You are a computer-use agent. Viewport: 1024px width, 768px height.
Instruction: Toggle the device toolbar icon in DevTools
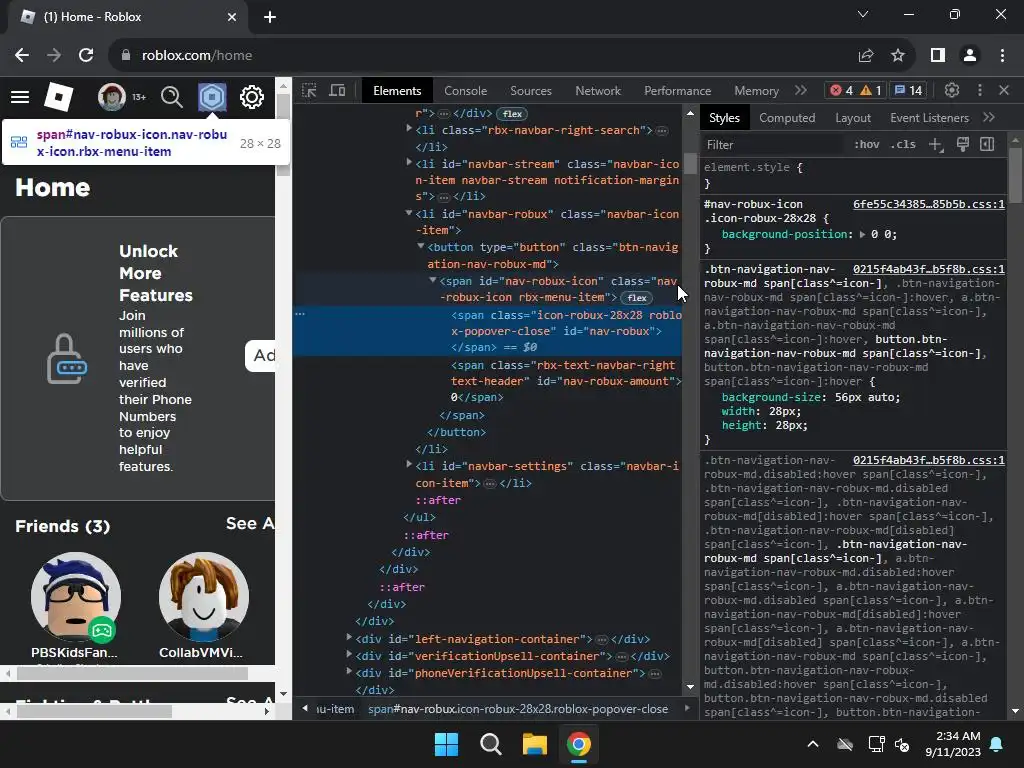coord(337,91)
